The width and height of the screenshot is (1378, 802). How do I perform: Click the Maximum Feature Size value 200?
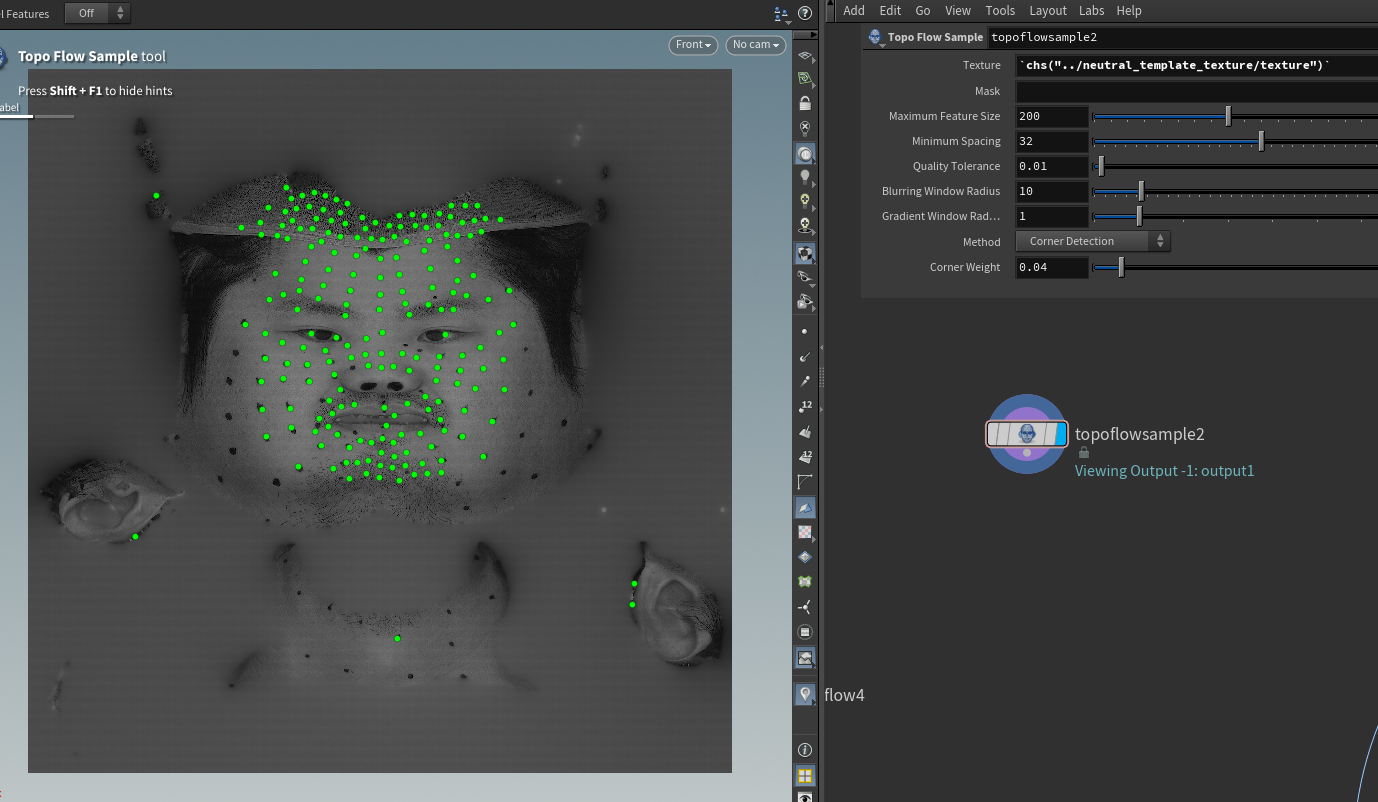tap(1052, 116)
